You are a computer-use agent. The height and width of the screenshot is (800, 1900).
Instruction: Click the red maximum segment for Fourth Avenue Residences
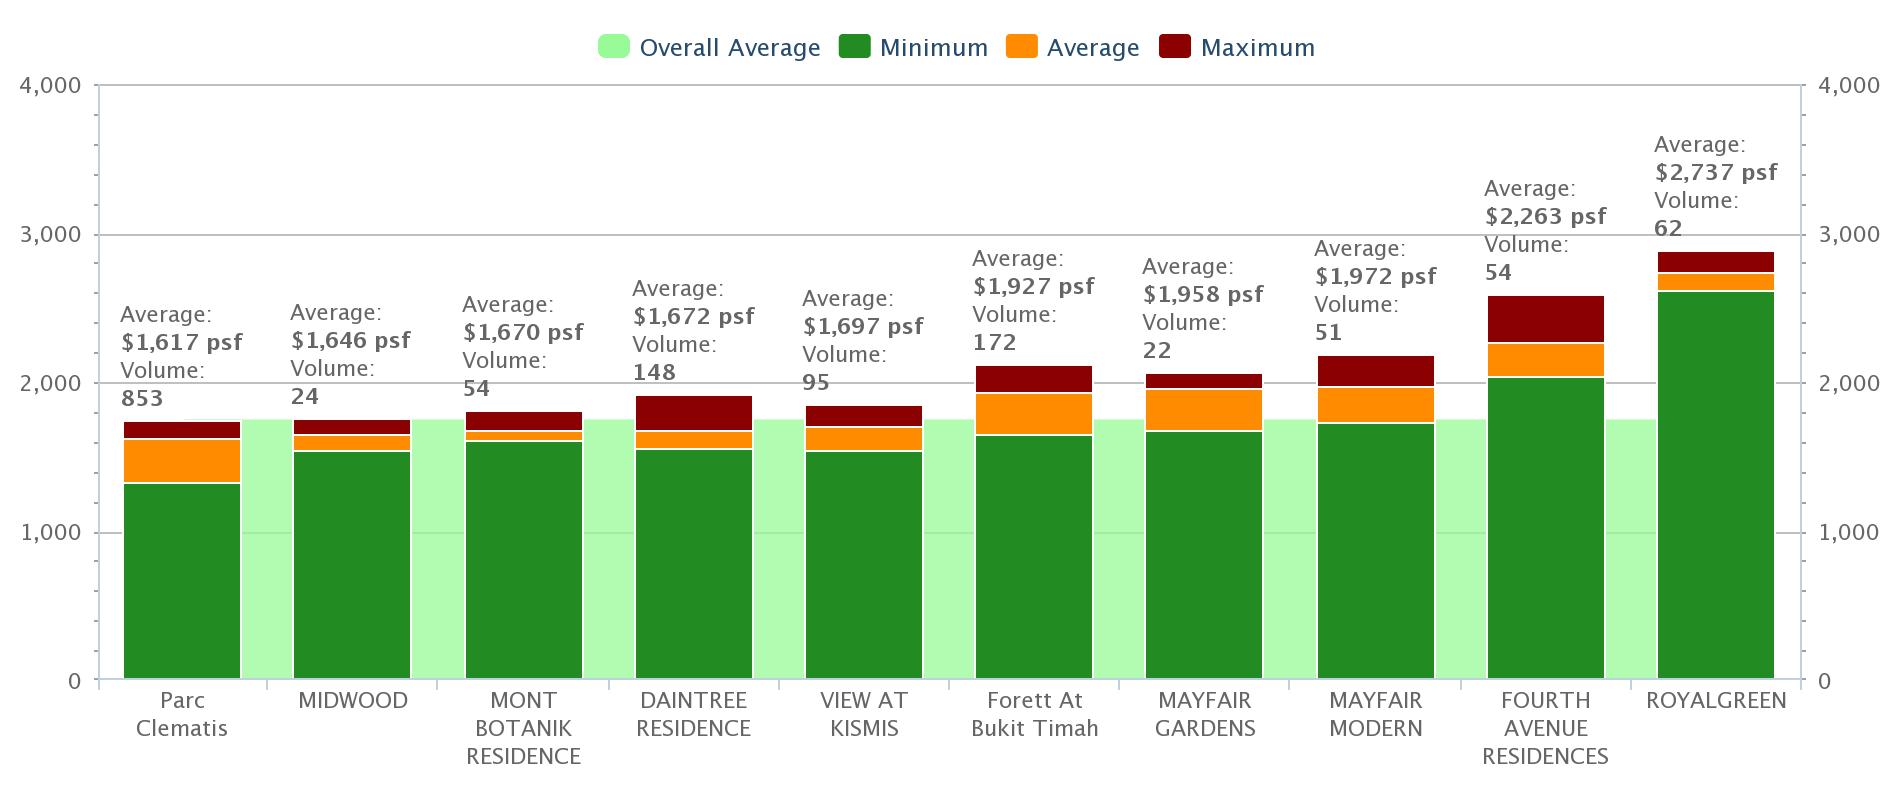click(1546, 319)
